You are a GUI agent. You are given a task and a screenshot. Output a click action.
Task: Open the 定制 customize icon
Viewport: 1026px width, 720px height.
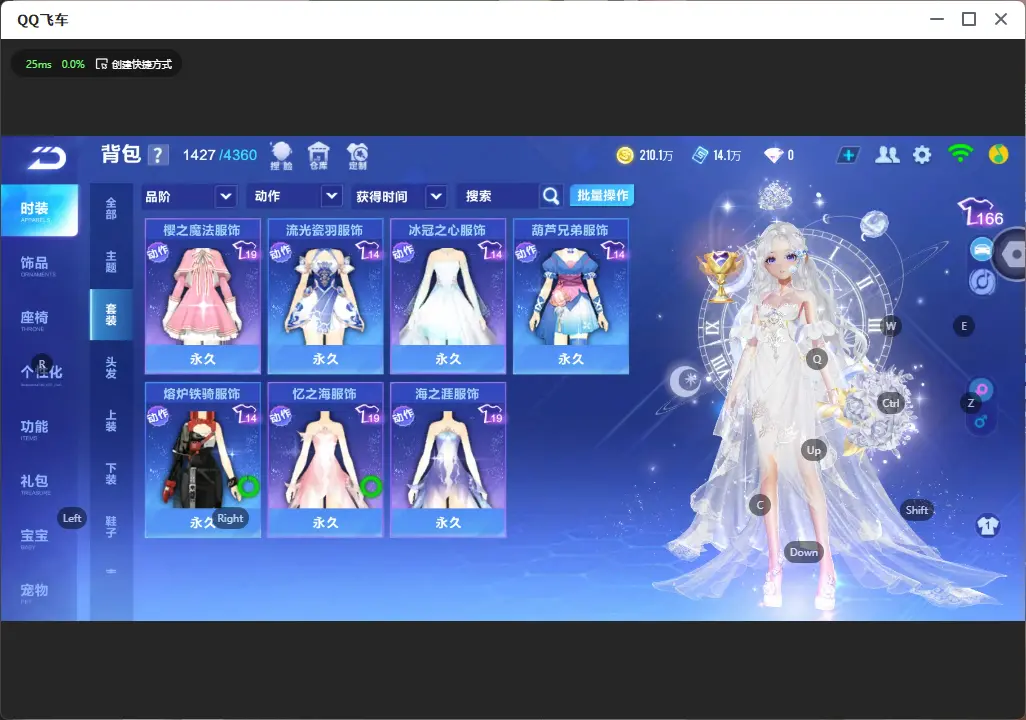357,156
